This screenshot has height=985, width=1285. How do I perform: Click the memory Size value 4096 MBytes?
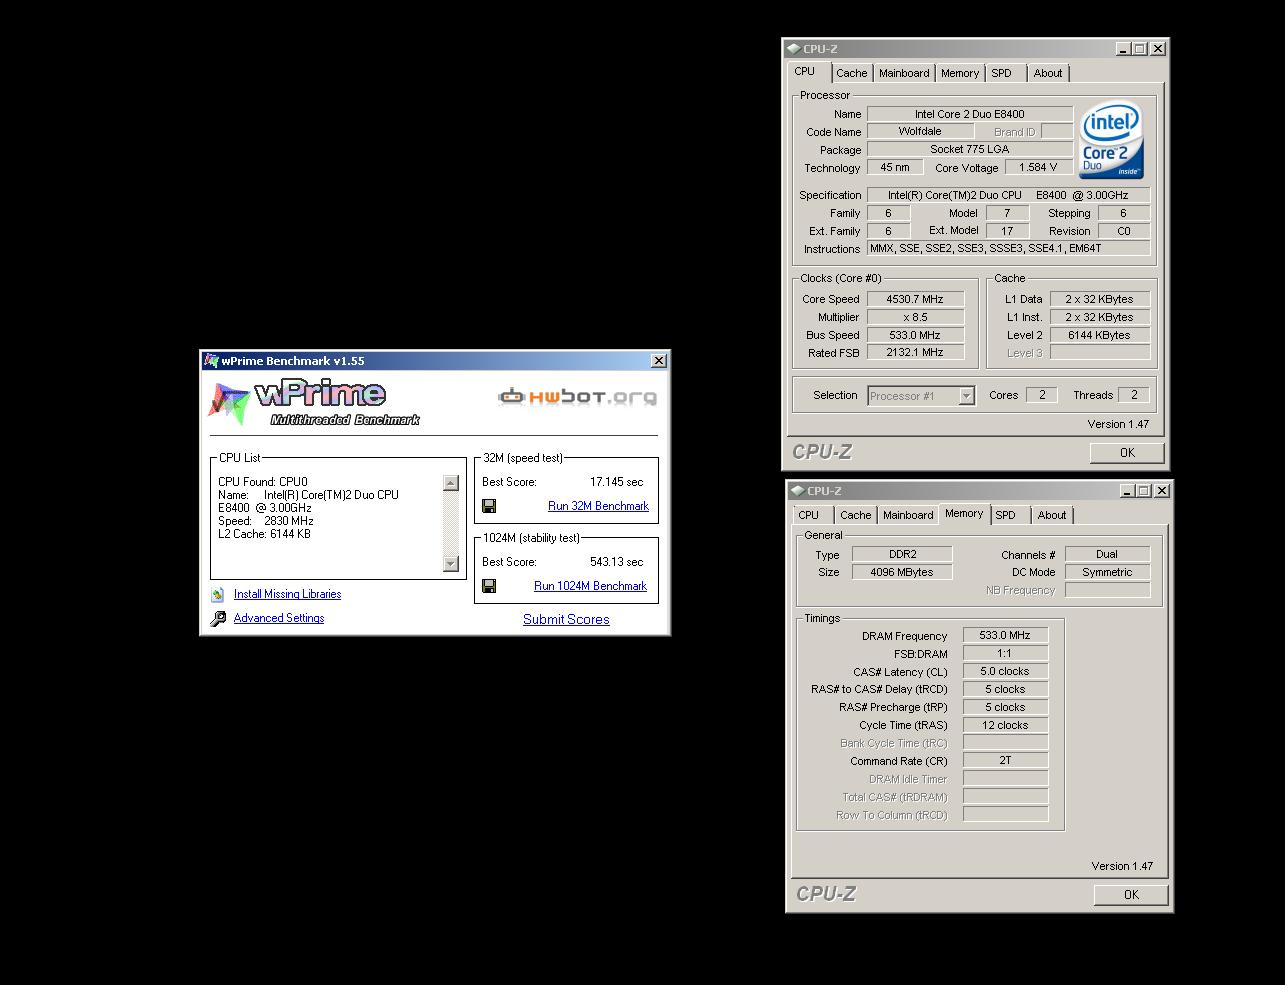click(902, 572)
